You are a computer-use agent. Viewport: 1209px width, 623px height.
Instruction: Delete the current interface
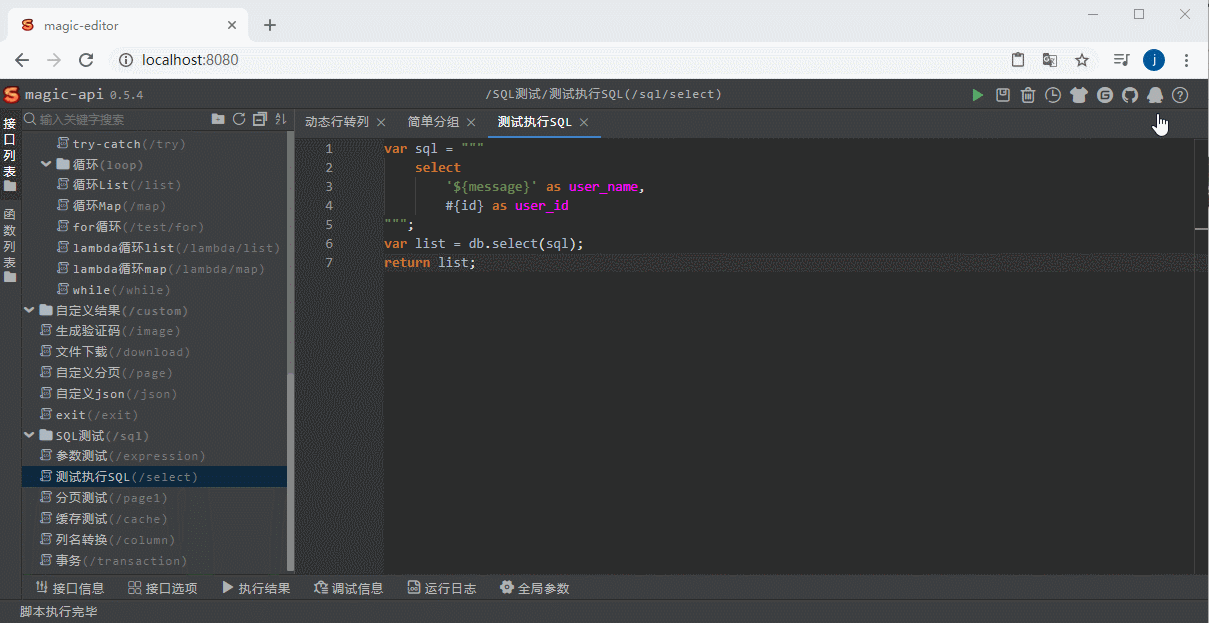tap(1028, 94)
